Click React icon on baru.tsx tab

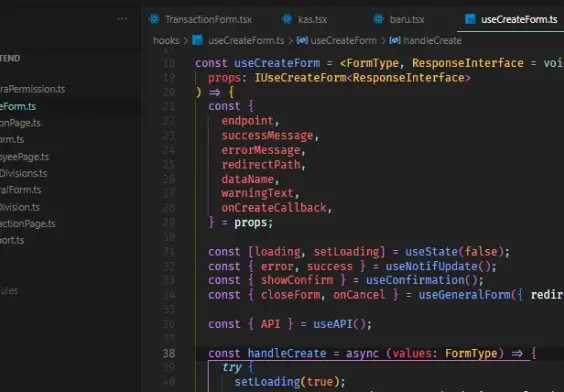pyautogui.click(x=379, y=19)
